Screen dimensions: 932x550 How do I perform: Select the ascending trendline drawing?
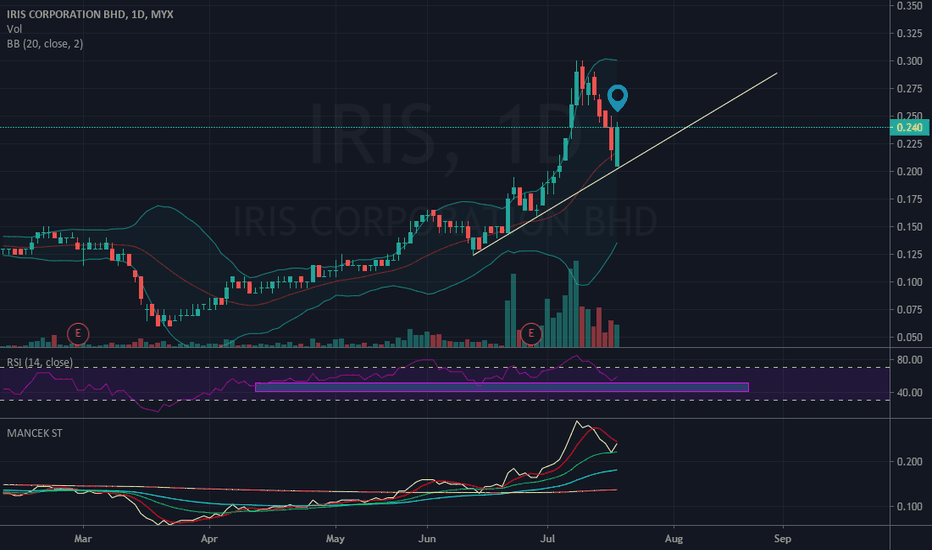coord(625,164)
